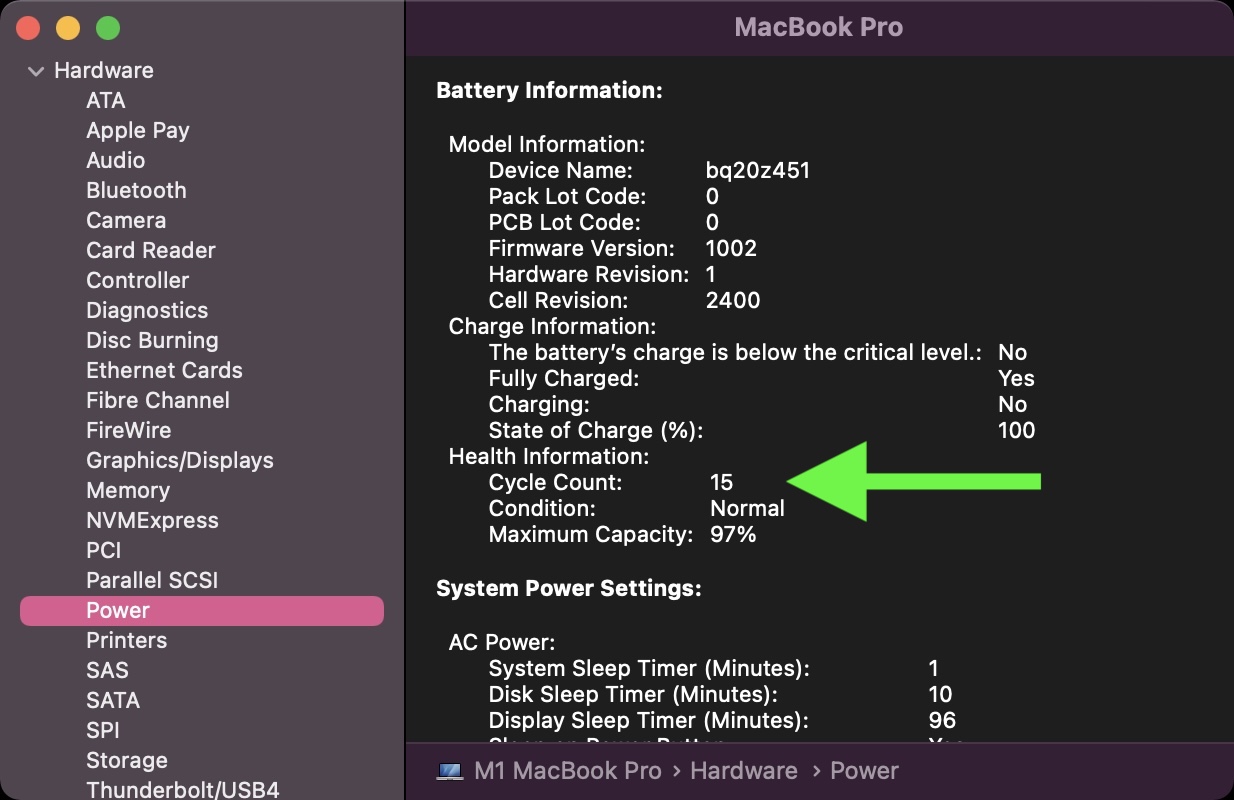This screenshot has width=1234, height=800.
Task: Click the Maximum Capacity 97% value
Action: click(733, 535)
